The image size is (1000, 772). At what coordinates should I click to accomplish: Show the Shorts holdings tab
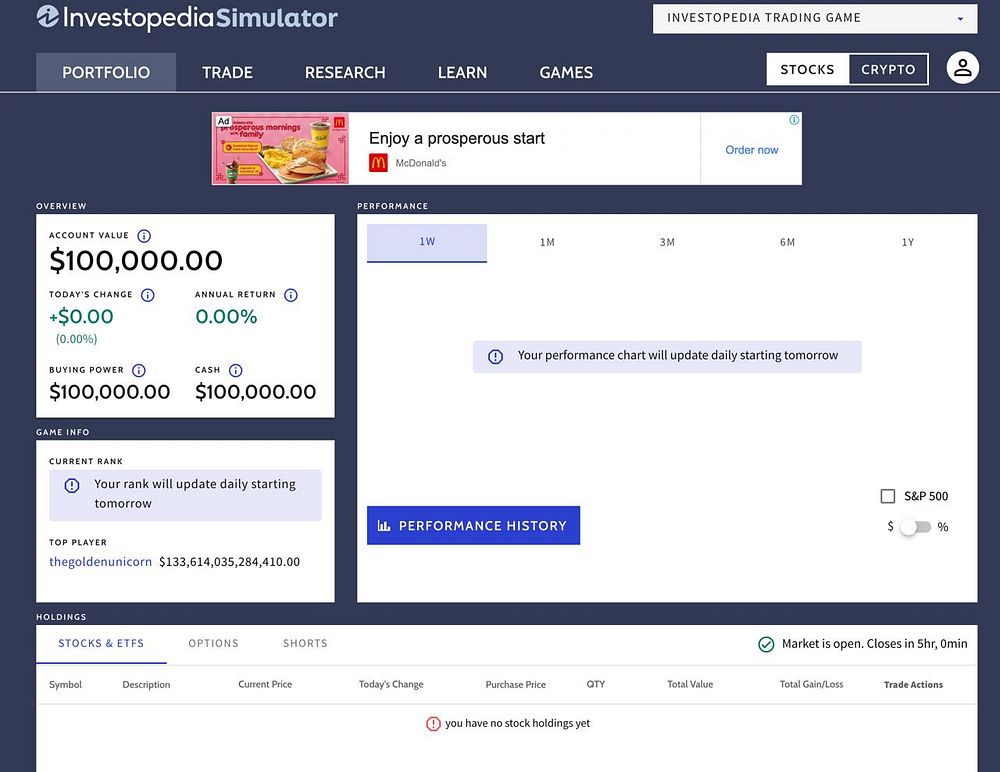[305, 643]
